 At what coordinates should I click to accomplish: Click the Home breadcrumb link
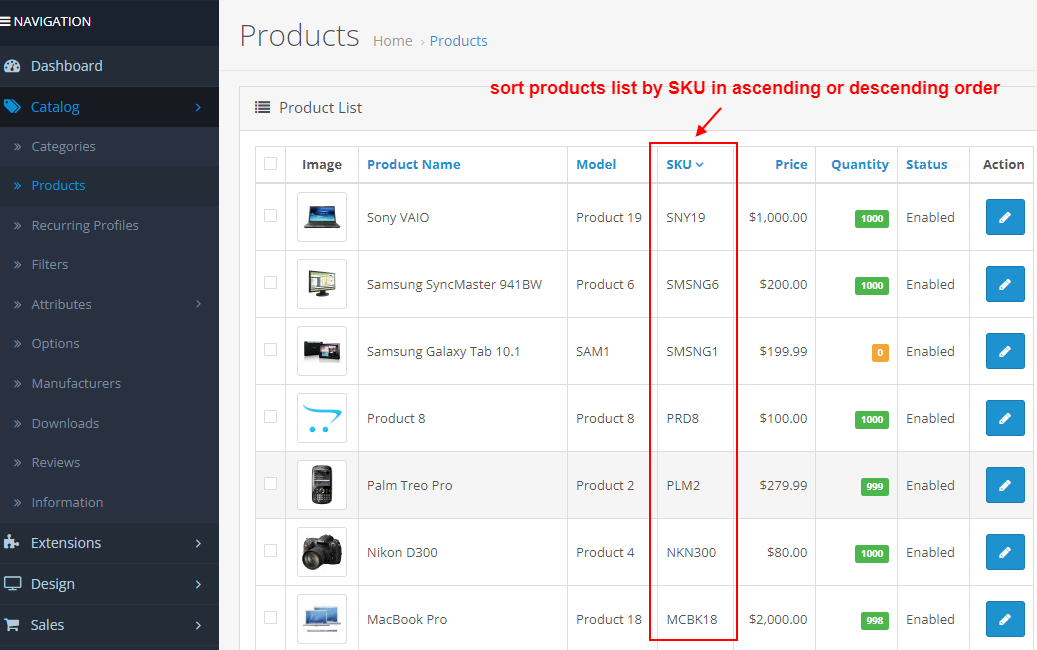(392, 40)
